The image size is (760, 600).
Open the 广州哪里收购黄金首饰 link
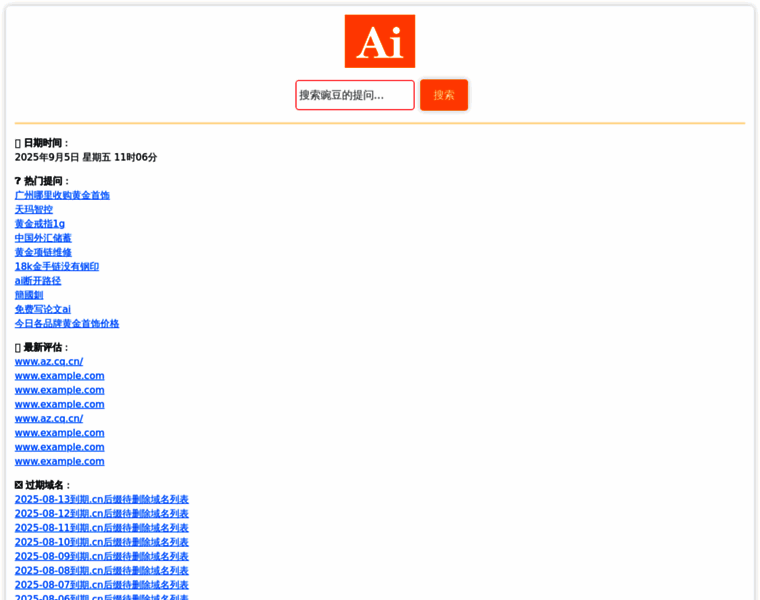62,195
